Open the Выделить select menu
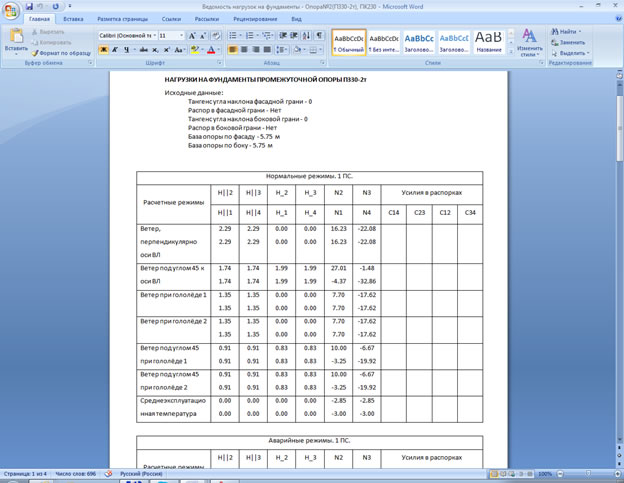Image resolution: width=624 pixels, height=483 pixels. coord(570,53)
